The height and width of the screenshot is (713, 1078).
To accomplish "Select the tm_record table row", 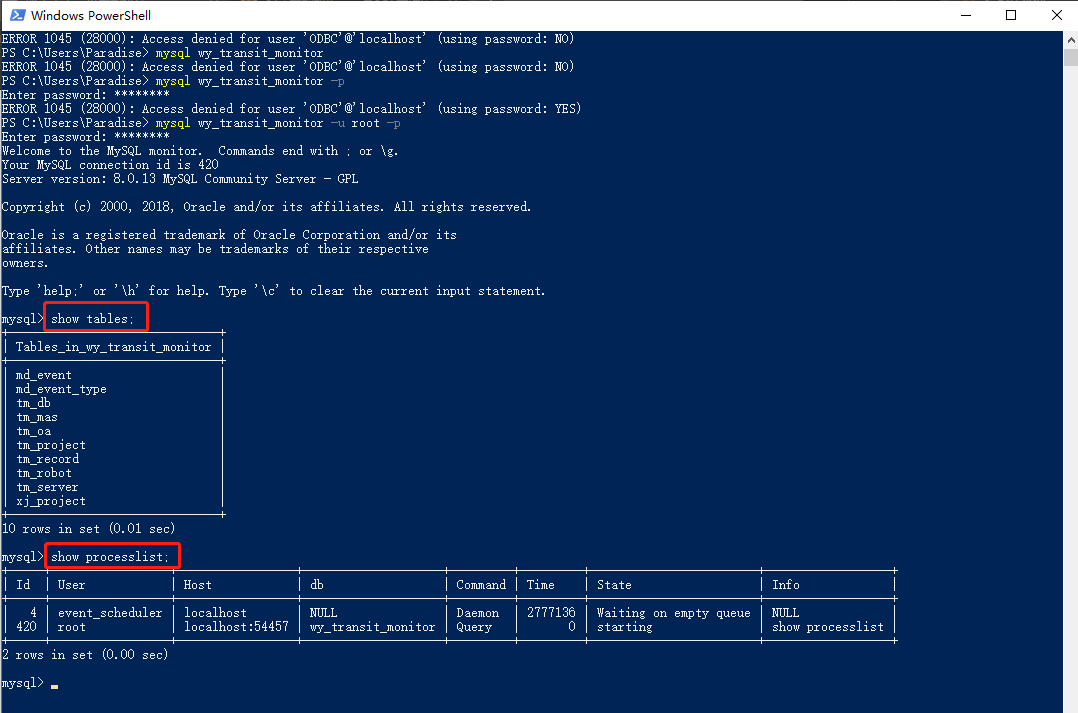I will pyautogui.click(x=47, y=459).
